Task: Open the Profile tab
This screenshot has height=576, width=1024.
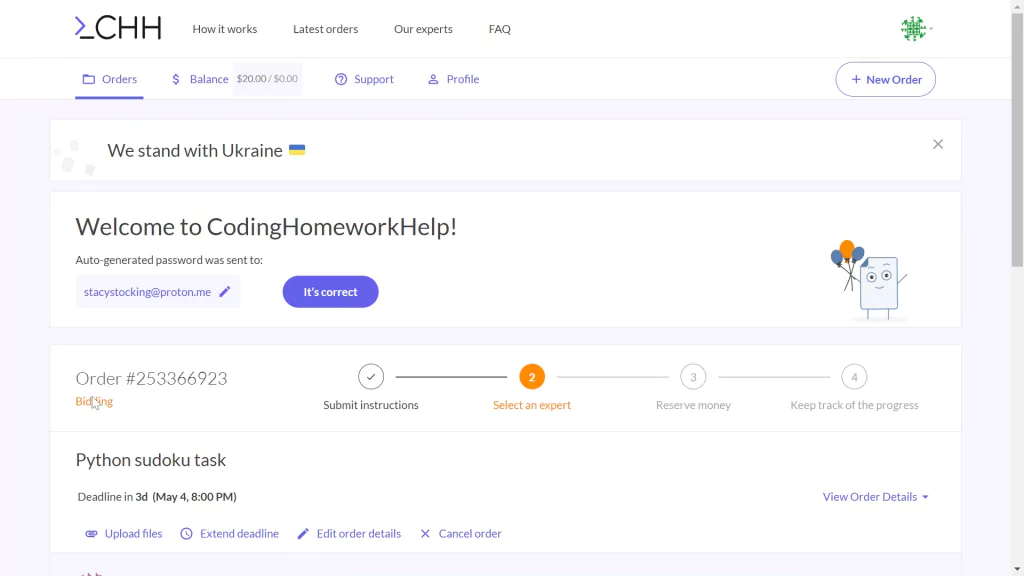Action: click(x=453, y=79)
